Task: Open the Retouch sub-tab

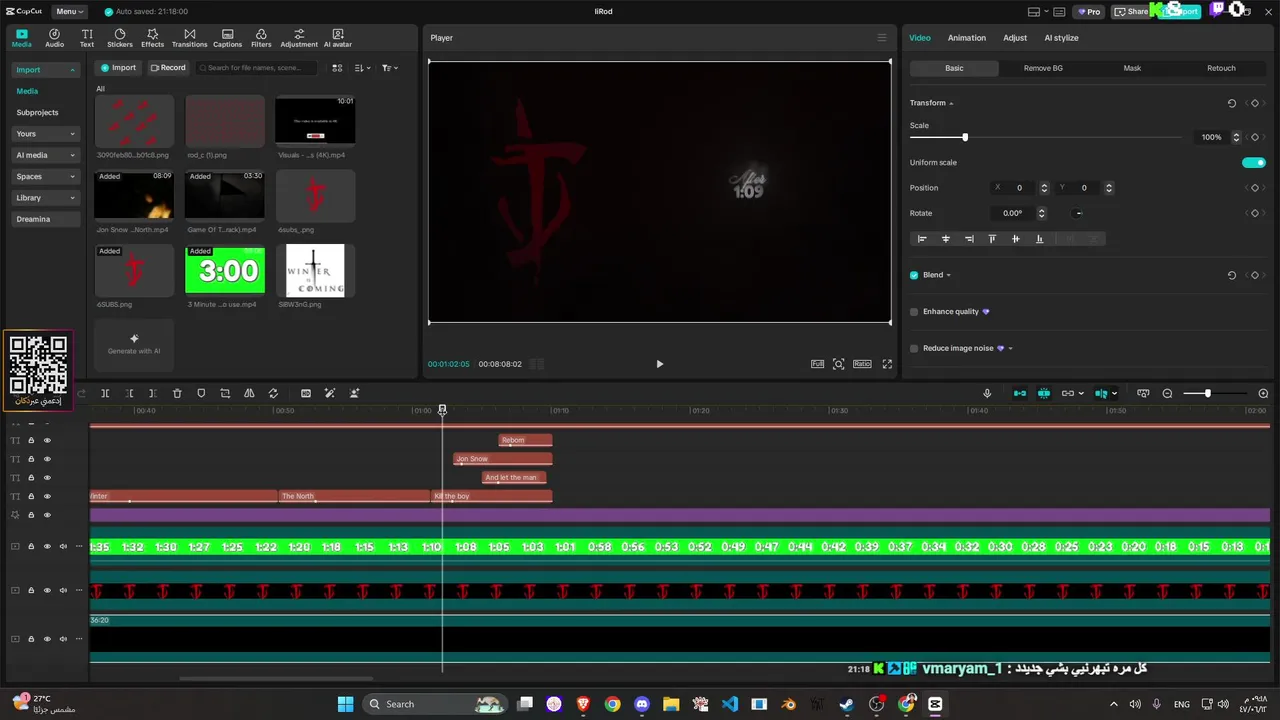Action: (x=1221, y=68)
